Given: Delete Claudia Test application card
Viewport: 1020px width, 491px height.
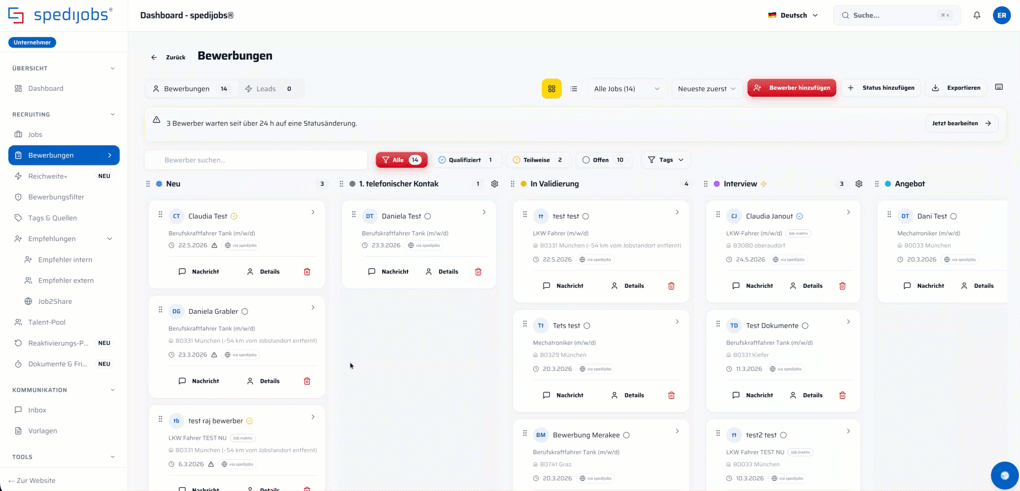Looking at the screenshot, I should tap(307, 272).
